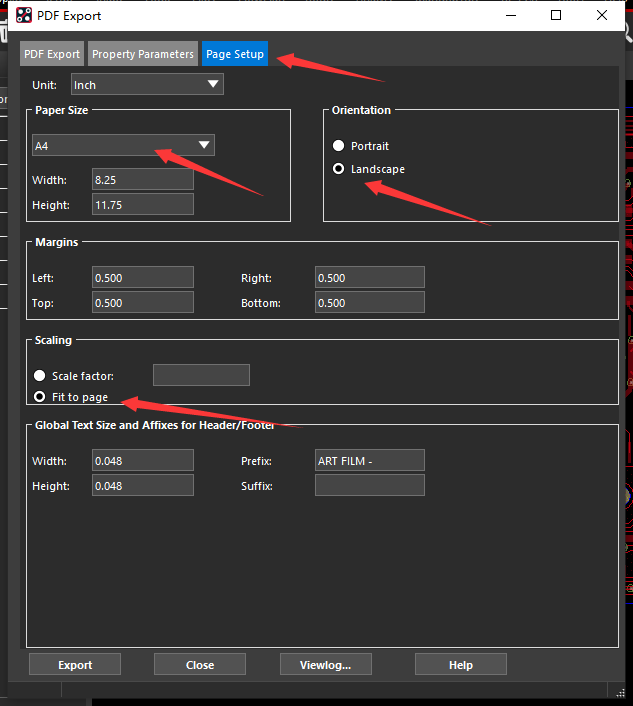Open the Unit dropdown showing Inch
The width and height of the screenshot is (633, 706).
[147, 84]
